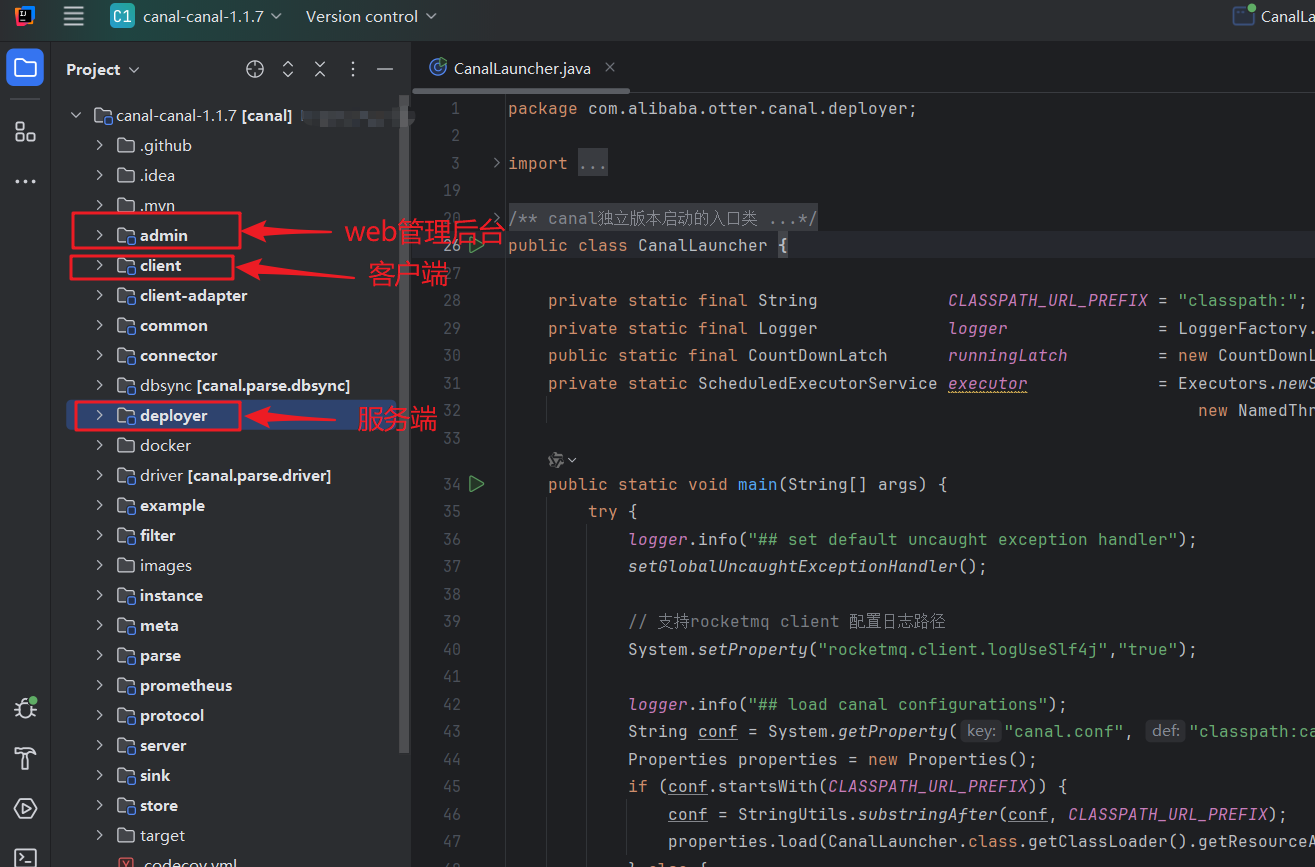Open the Project tool window folder icon
This screenshot has width=1315, height=867.
coord(25,68)
